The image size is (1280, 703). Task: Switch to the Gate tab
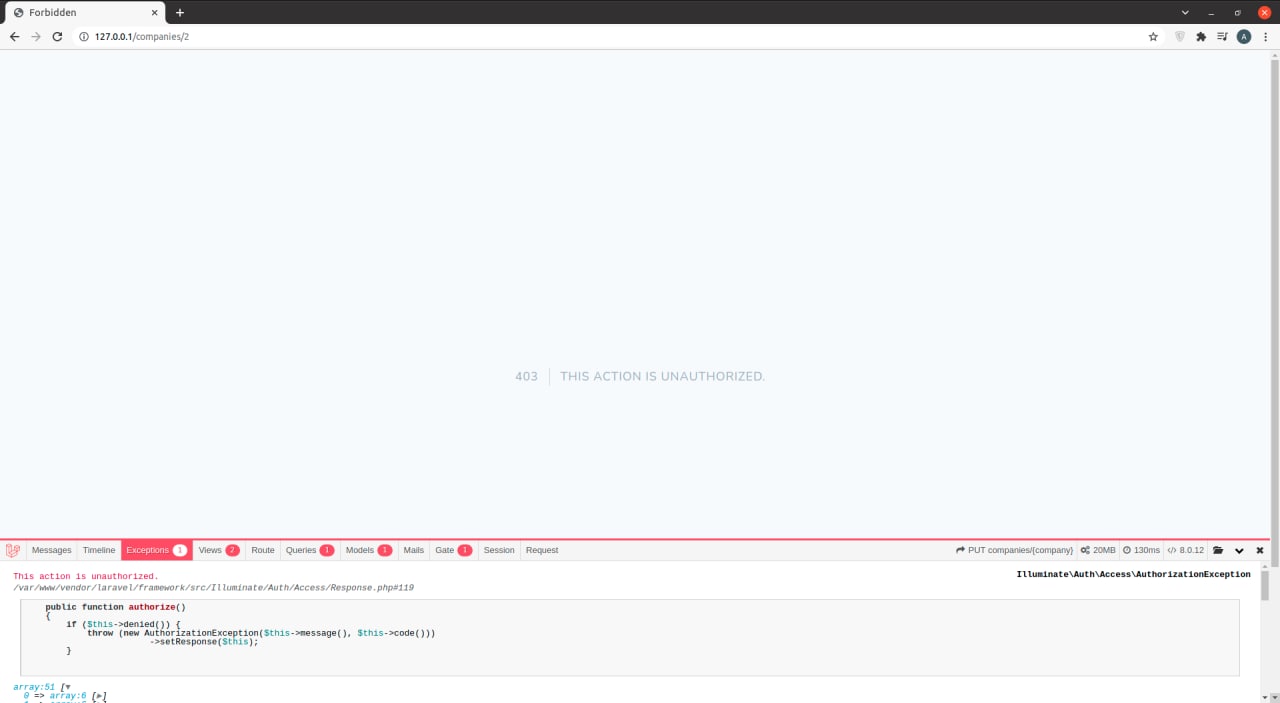point(454,550)
